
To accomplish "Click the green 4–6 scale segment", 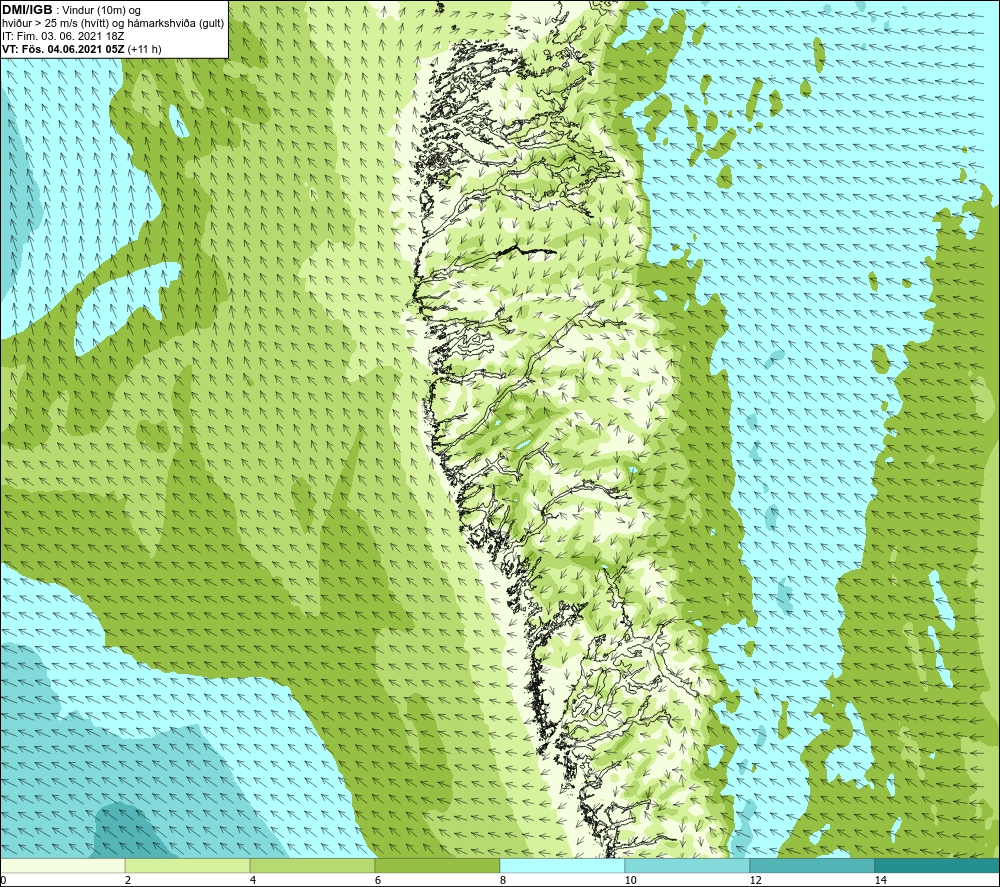I will (312, 865).
